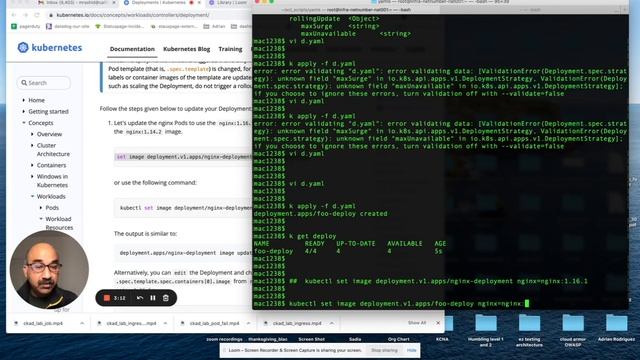
Task: Close the Gmail Inbox tab
Action: (114, 2)
